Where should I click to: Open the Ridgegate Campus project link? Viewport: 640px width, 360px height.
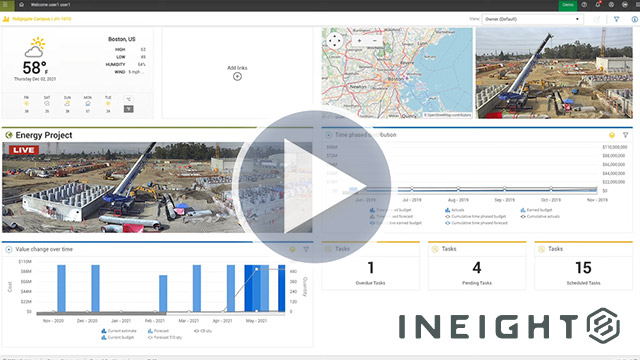point(42,19)
